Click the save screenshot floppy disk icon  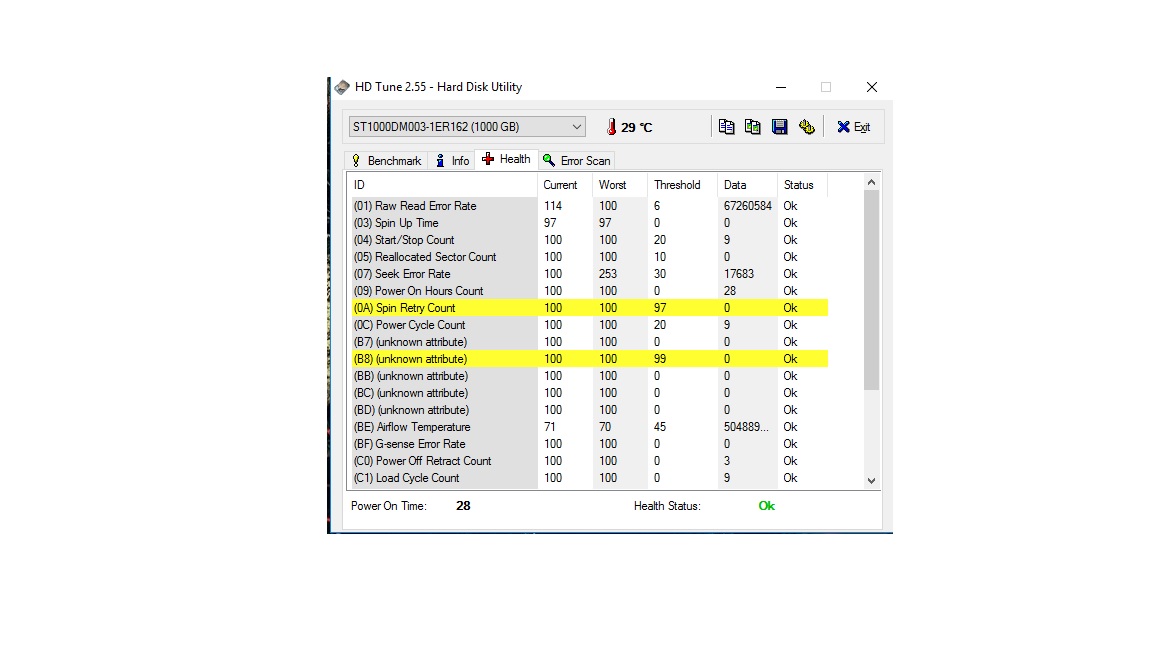click(x=780, y=126)
